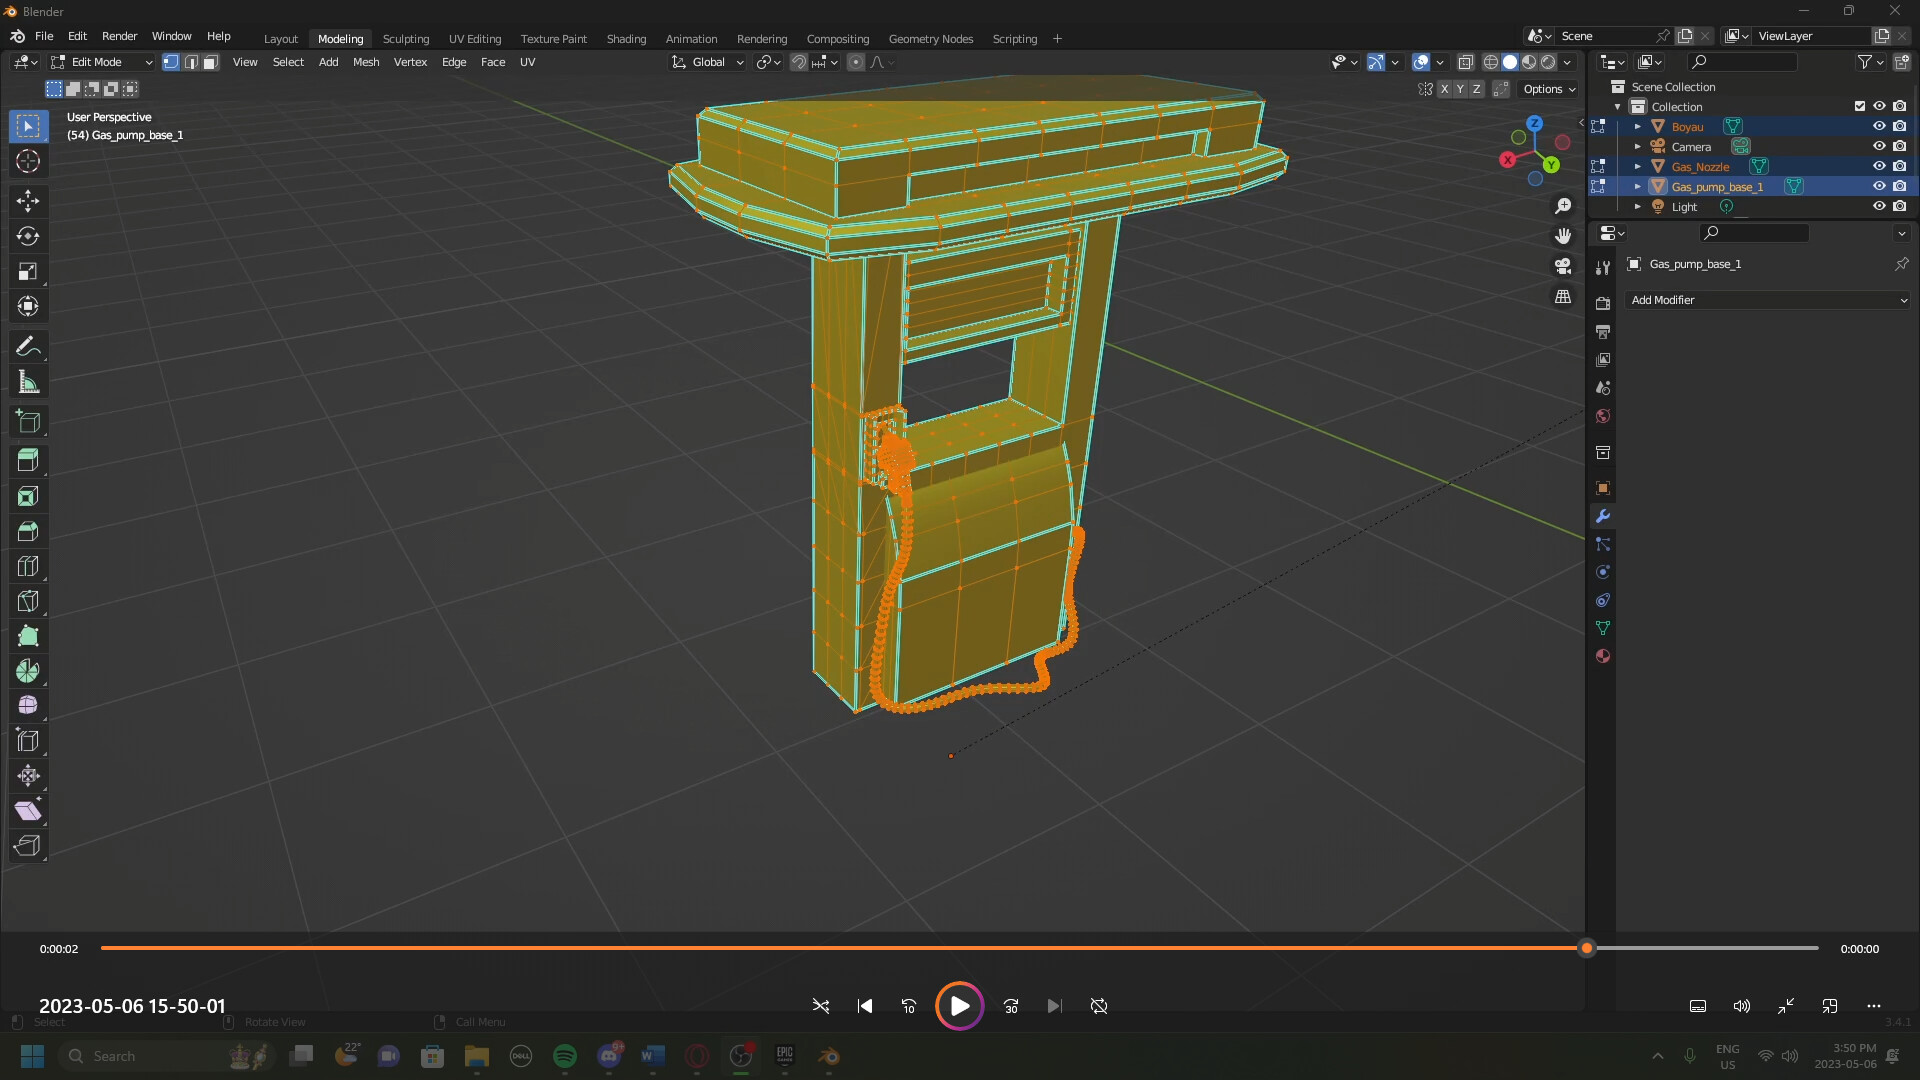Select the Measure tool in the toolbar
Screen dimensions: 1920x1080
28,381
